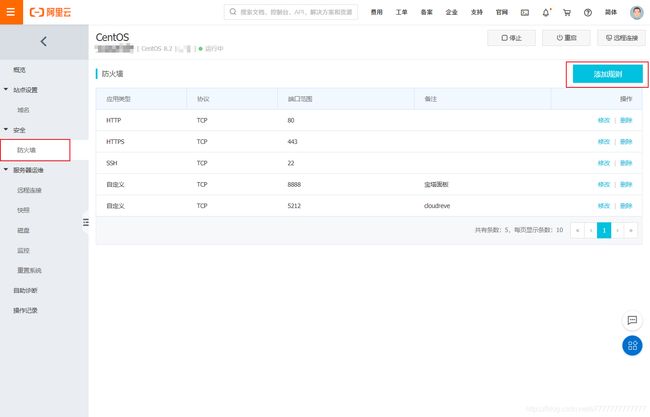Go to last page of rules
This screenshot has width=650, height=417.
(x=631, y=230)
